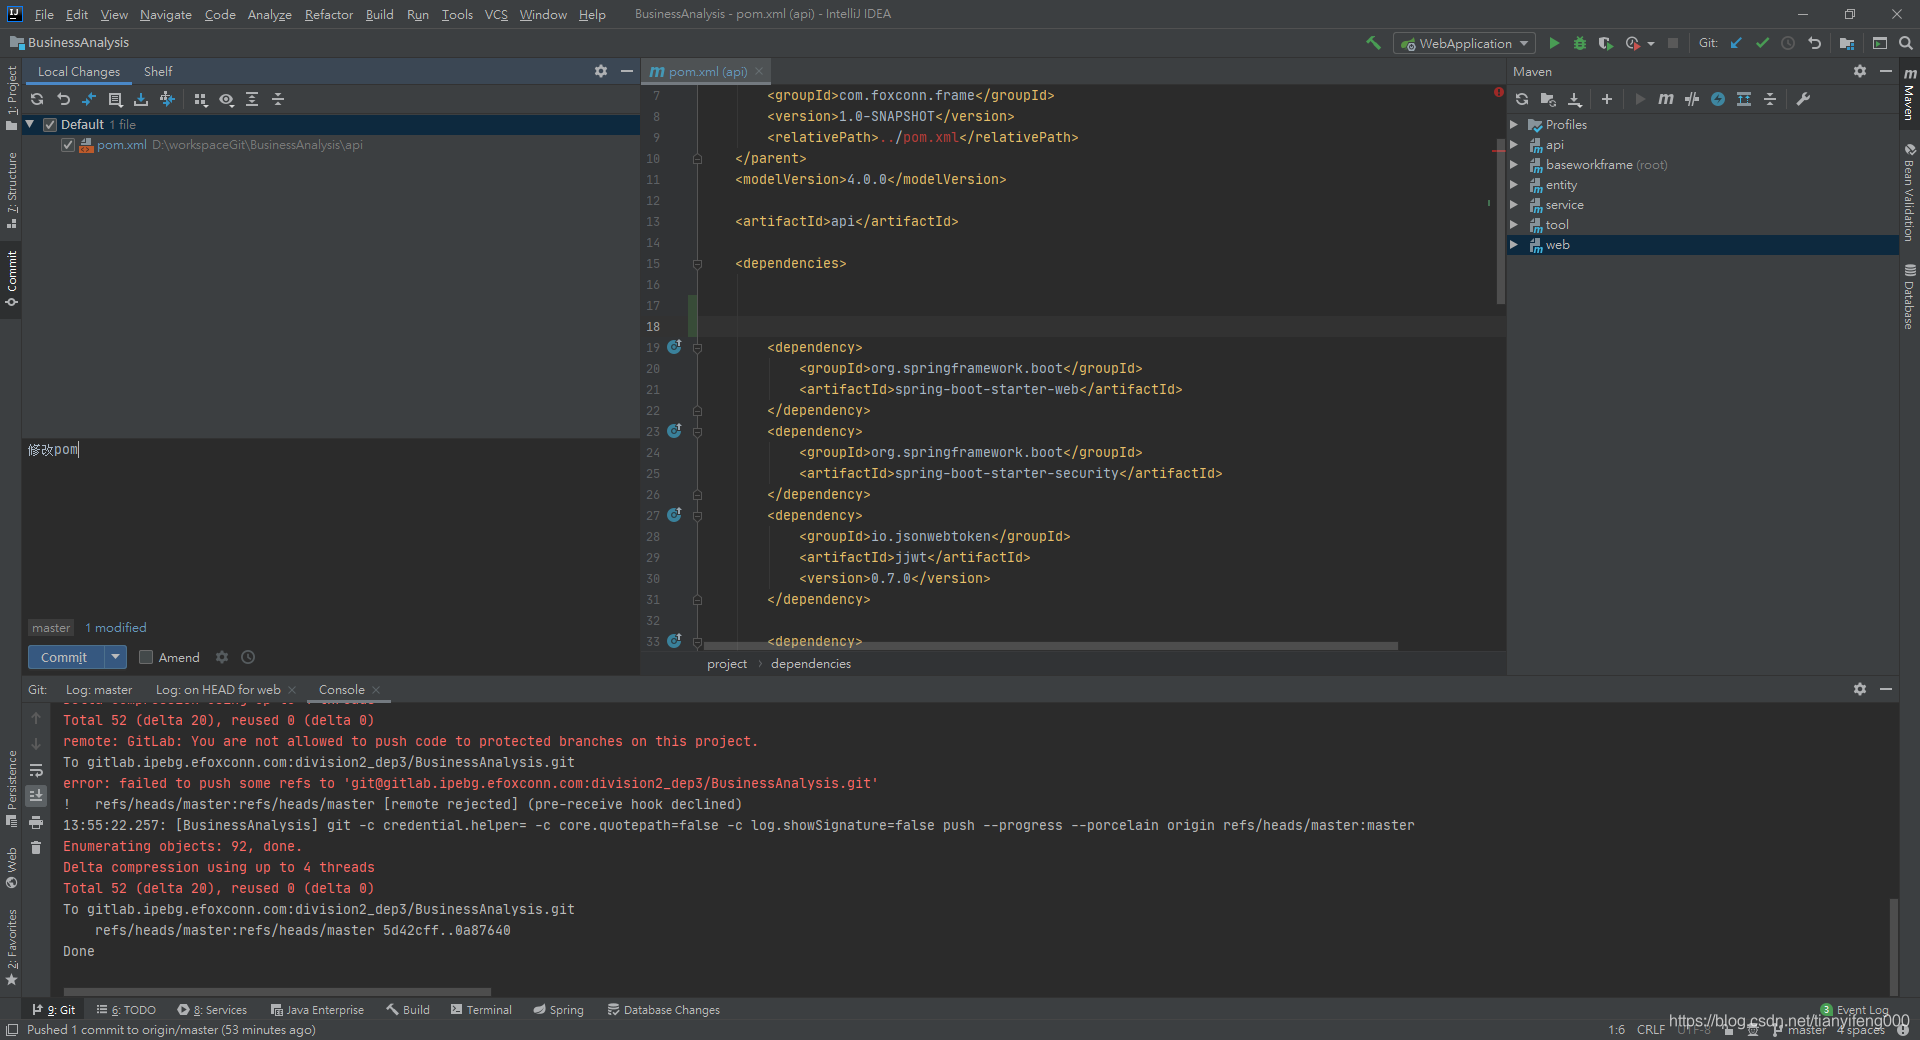Open the Refactor menu
This screenshot has width=1920, height=1040.
pos(329,14)
